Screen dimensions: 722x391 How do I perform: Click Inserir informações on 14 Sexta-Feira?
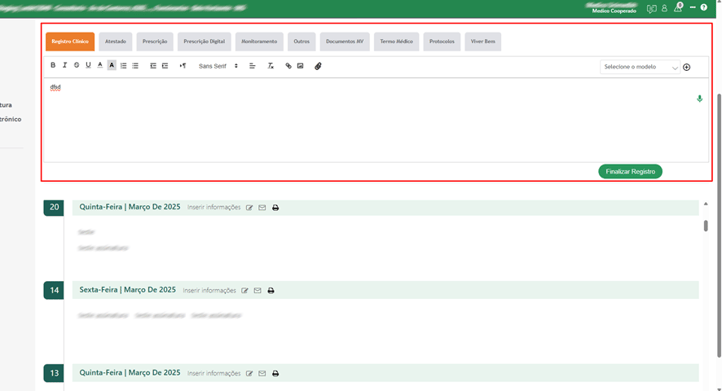pyautogui.click(x=210, y=291)
